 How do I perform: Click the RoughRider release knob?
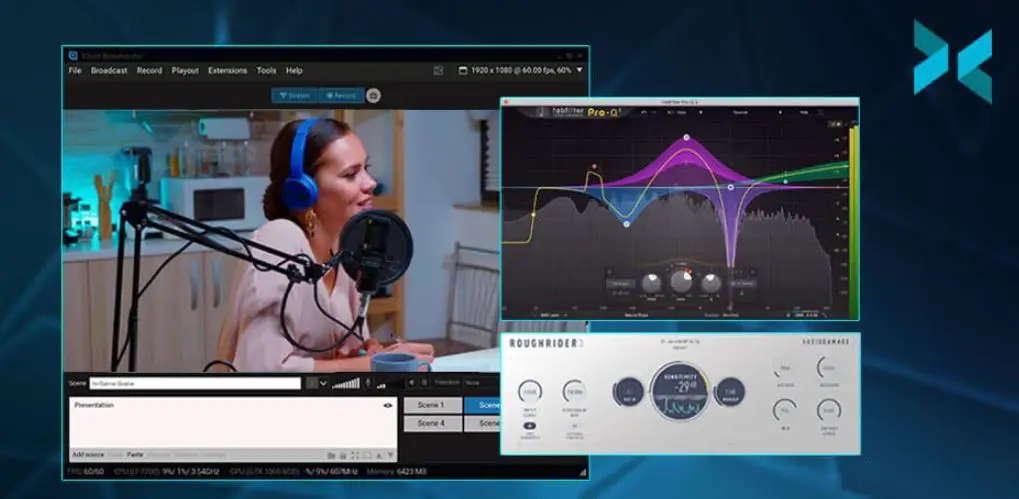pos(829,368)
